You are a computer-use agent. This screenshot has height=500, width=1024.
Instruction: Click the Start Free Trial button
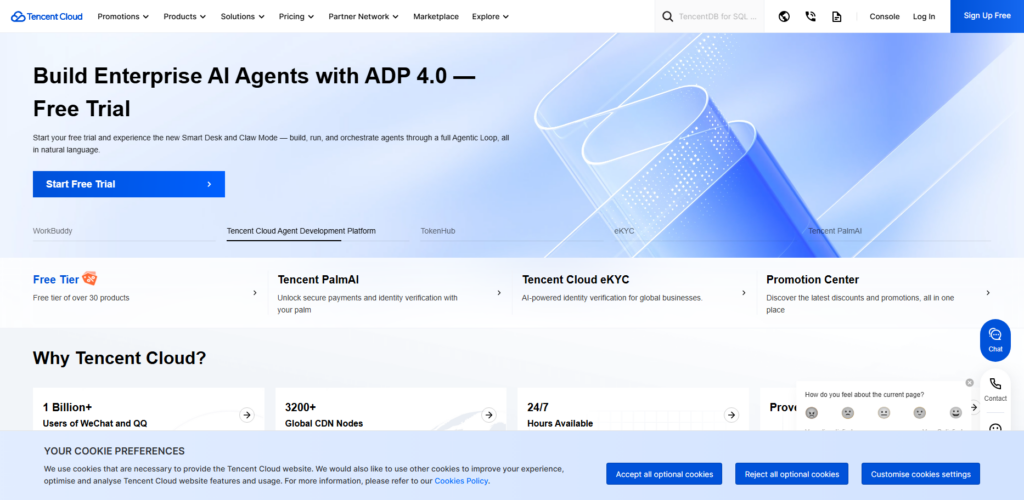pyautogui.click(x=129, y=184)
